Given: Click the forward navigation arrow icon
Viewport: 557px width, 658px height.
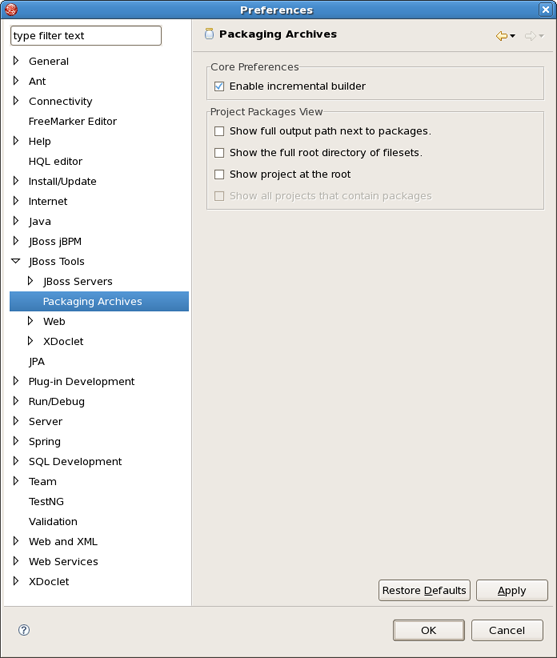Looking at the screenshot, I should [x=530, y=36].
